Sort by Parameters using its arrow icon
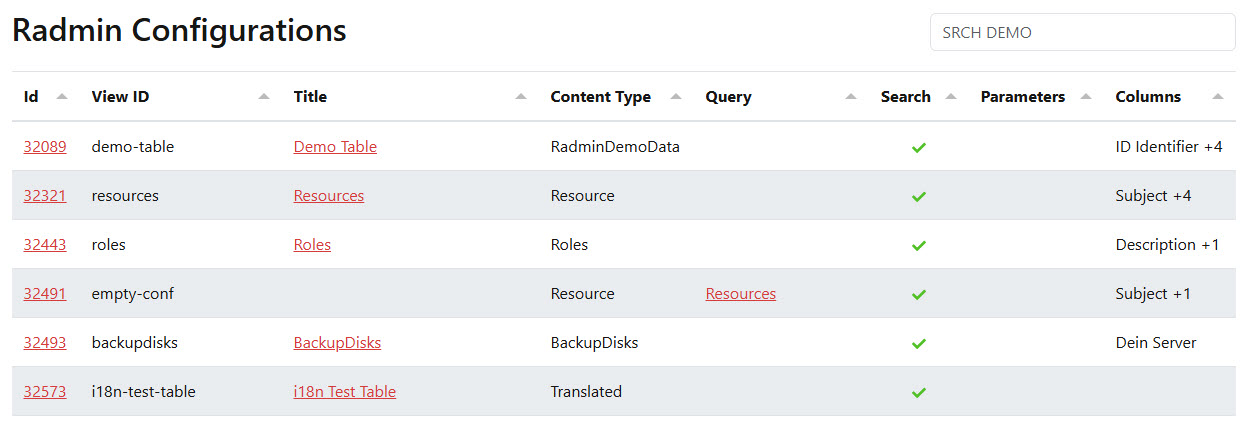The height and width of the screenshot is (422, 1246). point(1086,97)
